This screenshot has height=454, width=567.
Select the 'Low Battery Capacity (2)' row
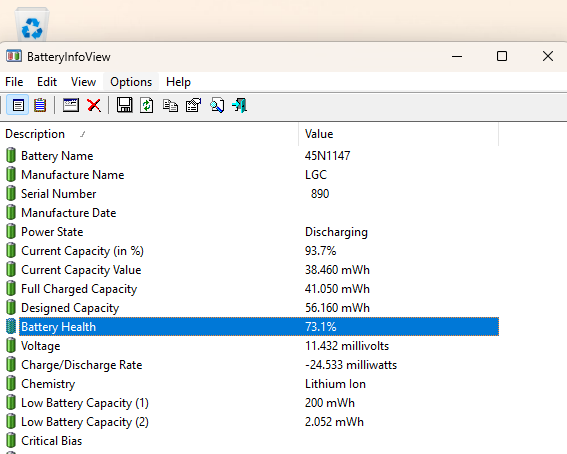tap(85, 422)
